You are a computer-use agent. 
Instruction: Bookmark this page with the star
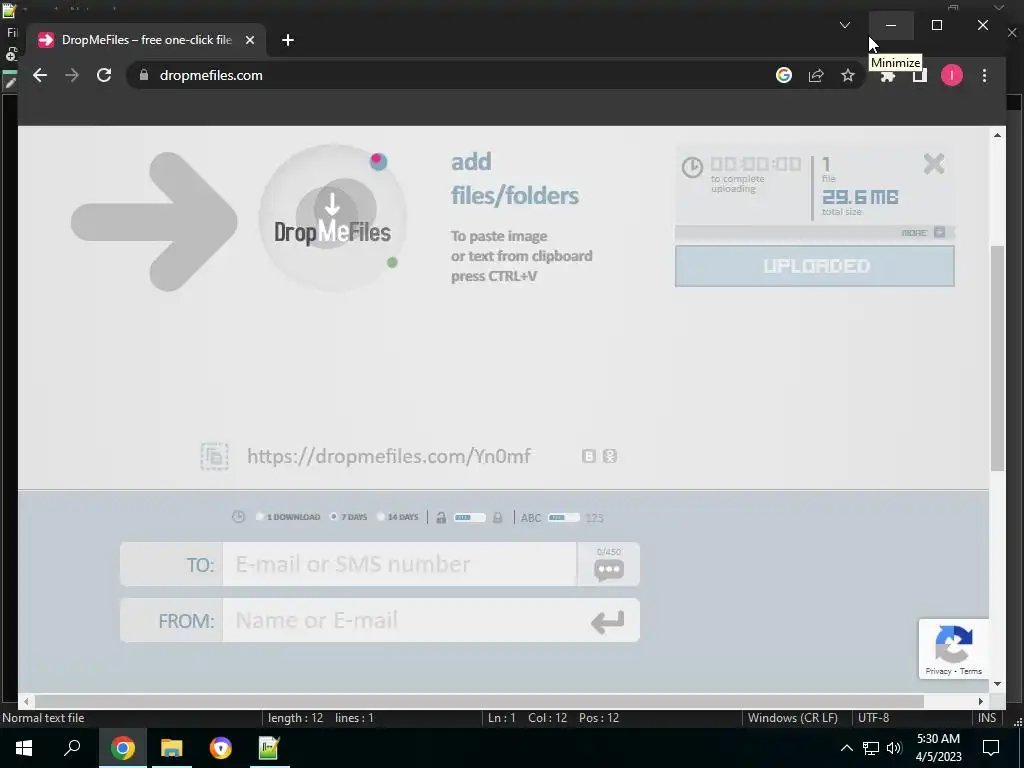848,75
